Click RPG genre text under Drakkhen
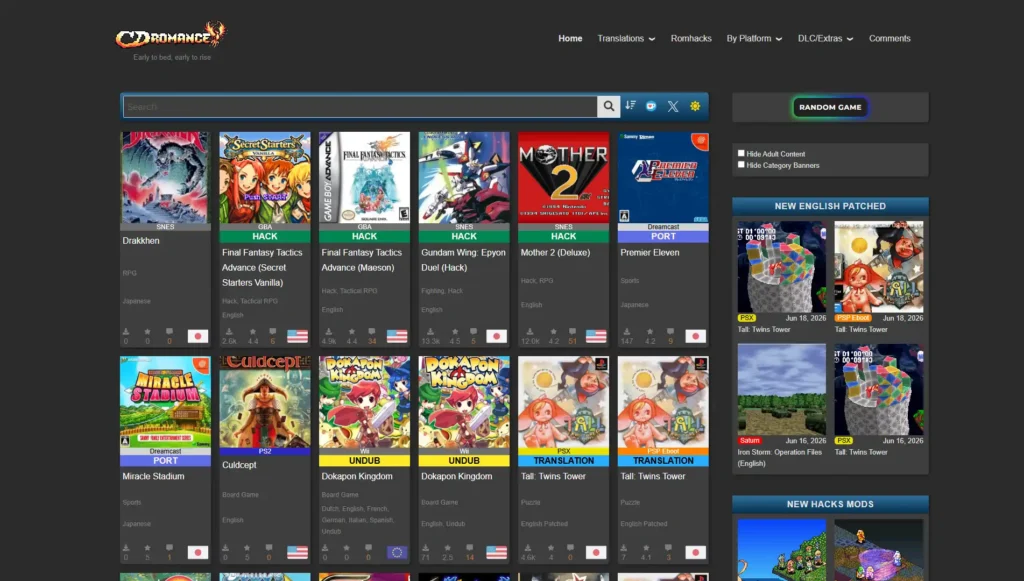Image resolution: width=1024 pixels, height=581 pixels. [x=129, y=273]
